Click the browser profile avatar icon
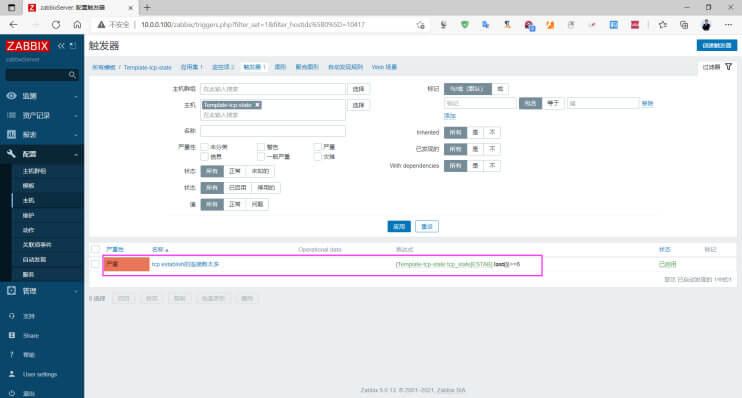This screenshot has width=742, height=398. click(706, 25)
